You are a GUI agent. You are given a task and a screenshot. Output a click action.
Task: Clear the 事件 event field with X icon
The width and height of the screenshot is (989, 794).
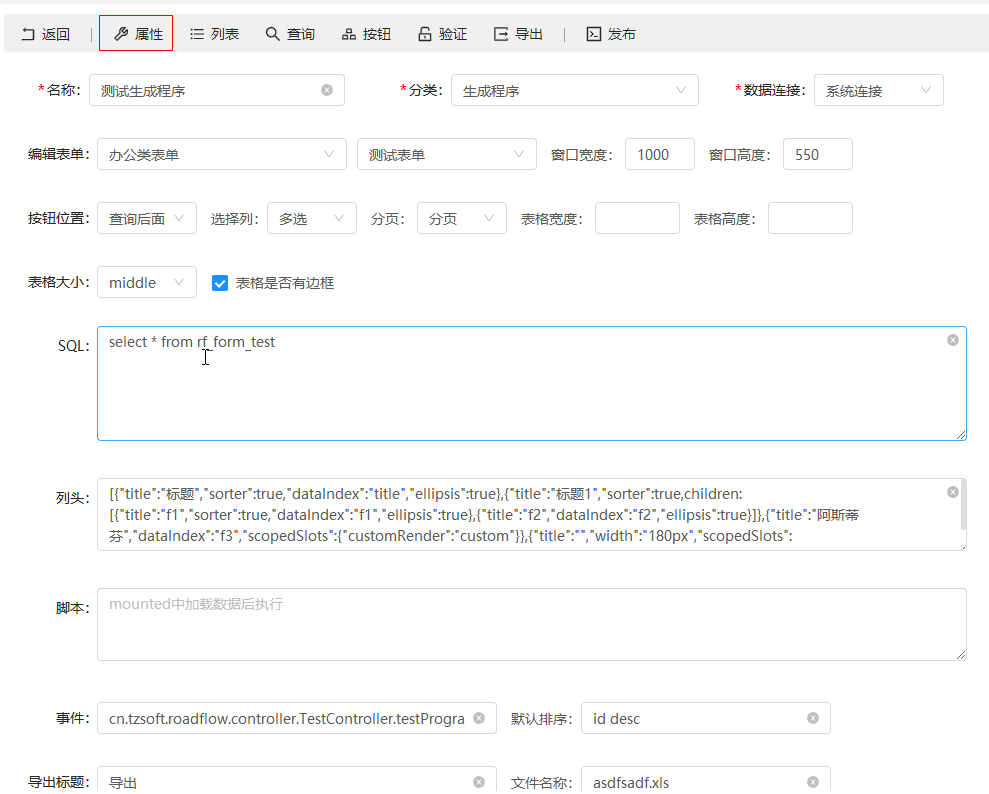479,718
